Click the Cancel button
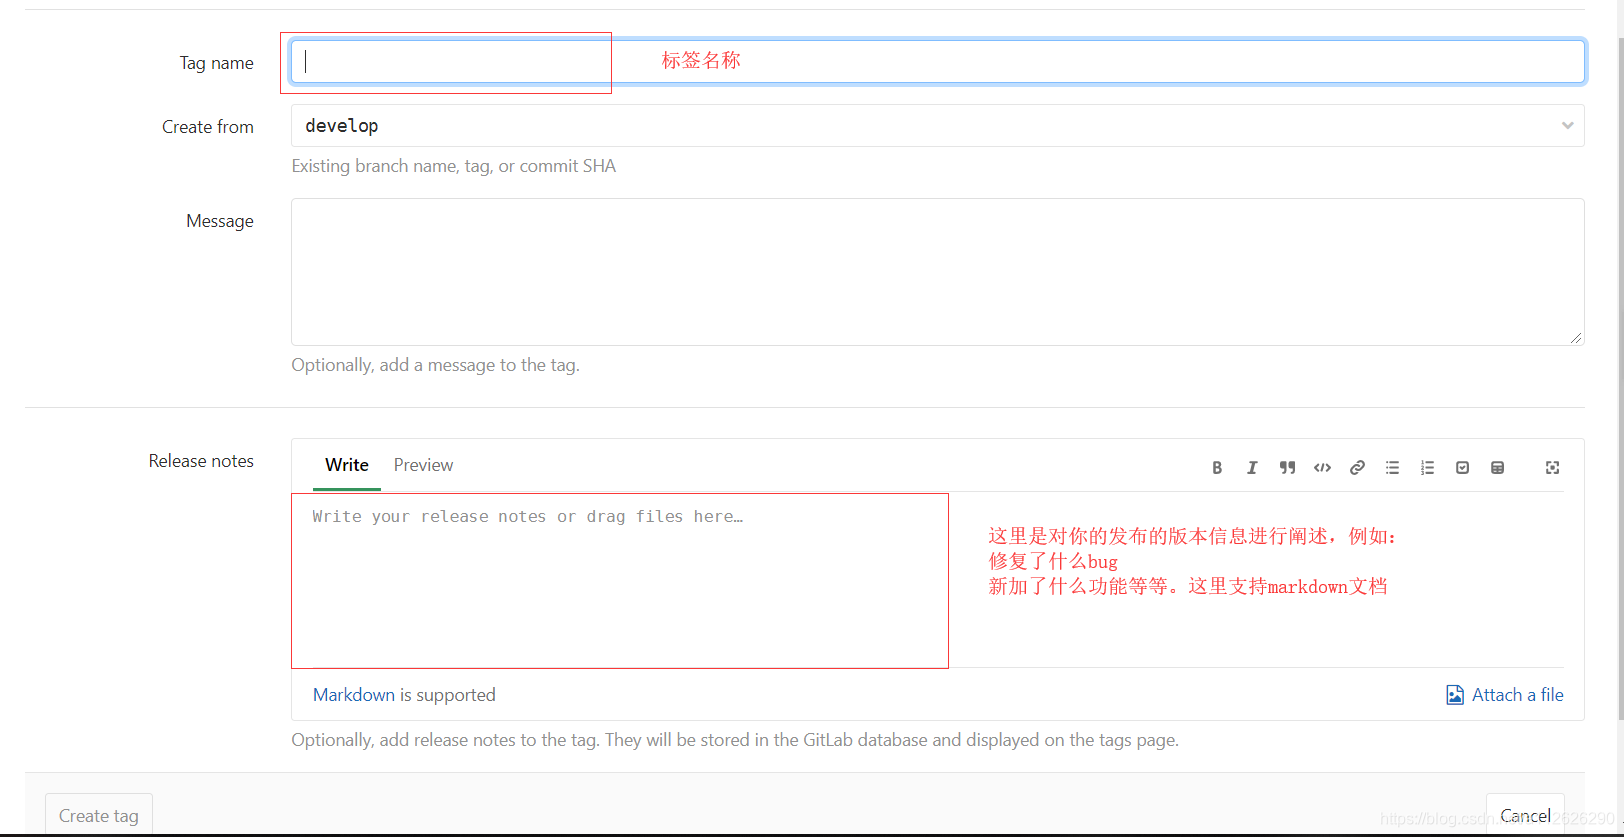 (1525, 815)
